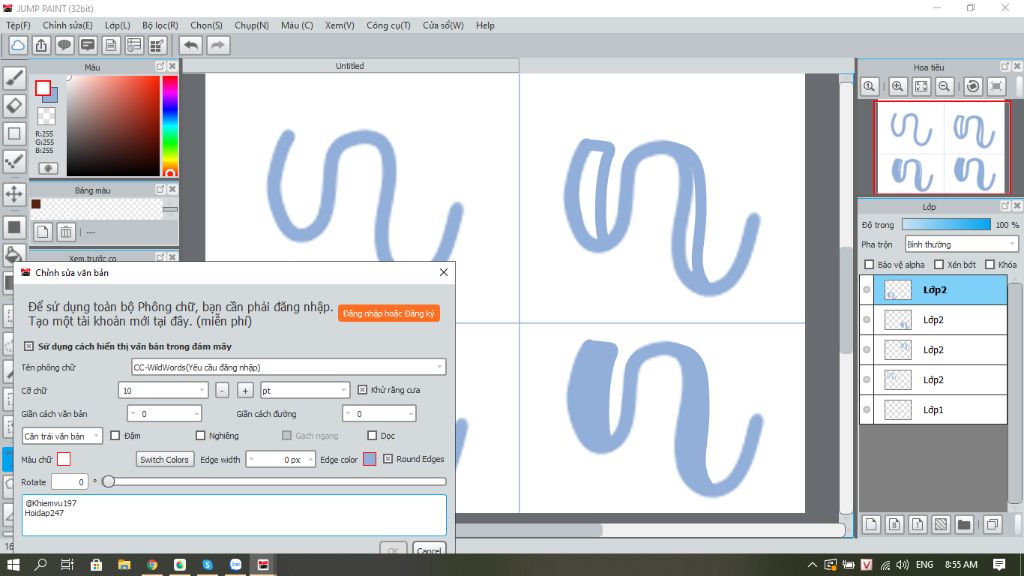Open the Giãn cách đường line spacing dropdown
1024x576 pixels.
tap(379, 413)
